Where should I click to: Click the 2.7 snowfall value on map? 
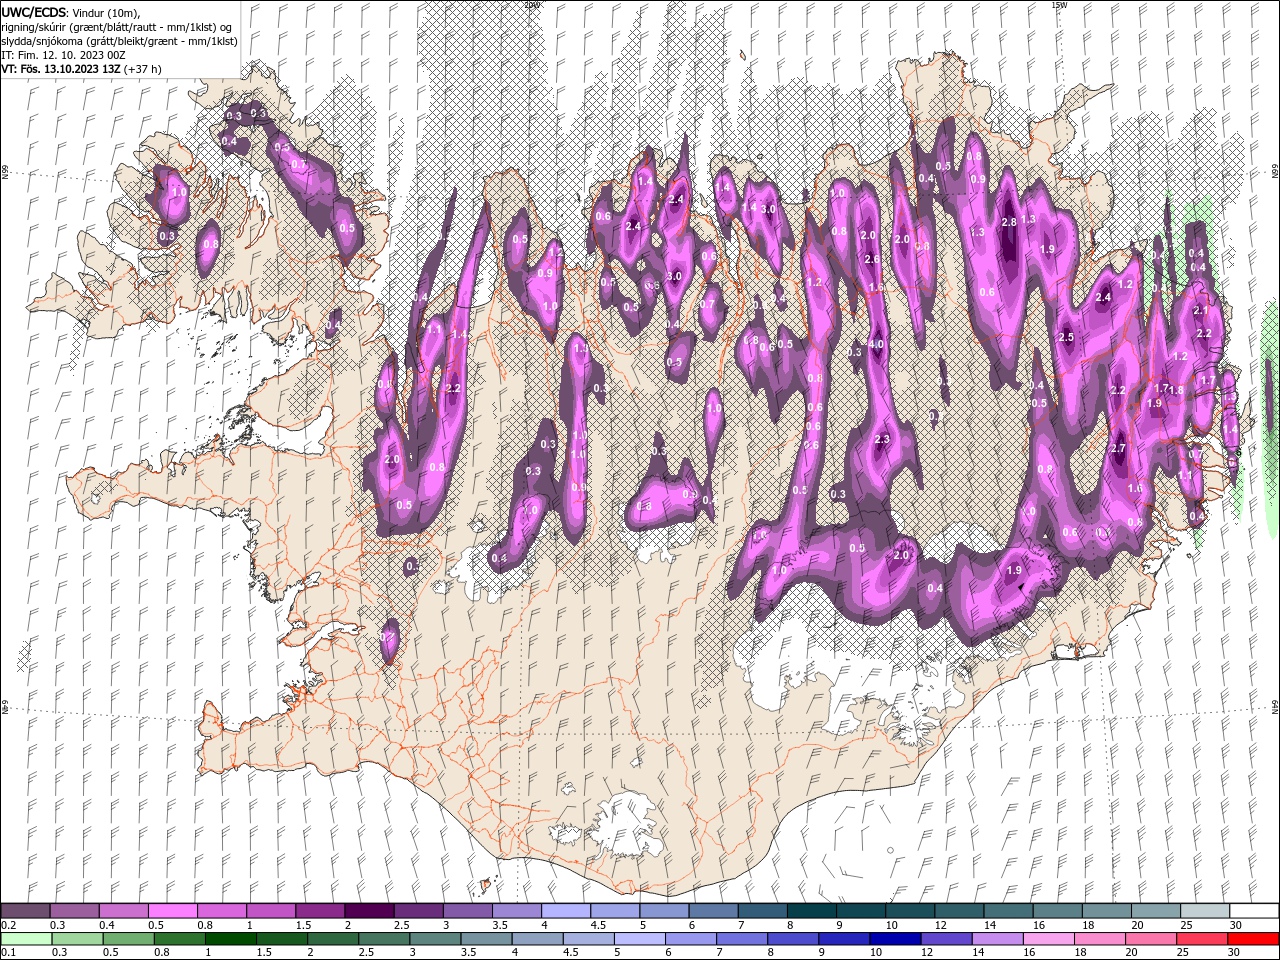tap(1118, 449)
